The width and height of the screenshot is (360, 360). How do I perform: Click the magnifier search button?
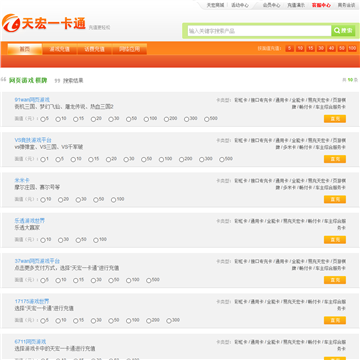point(343,31)
